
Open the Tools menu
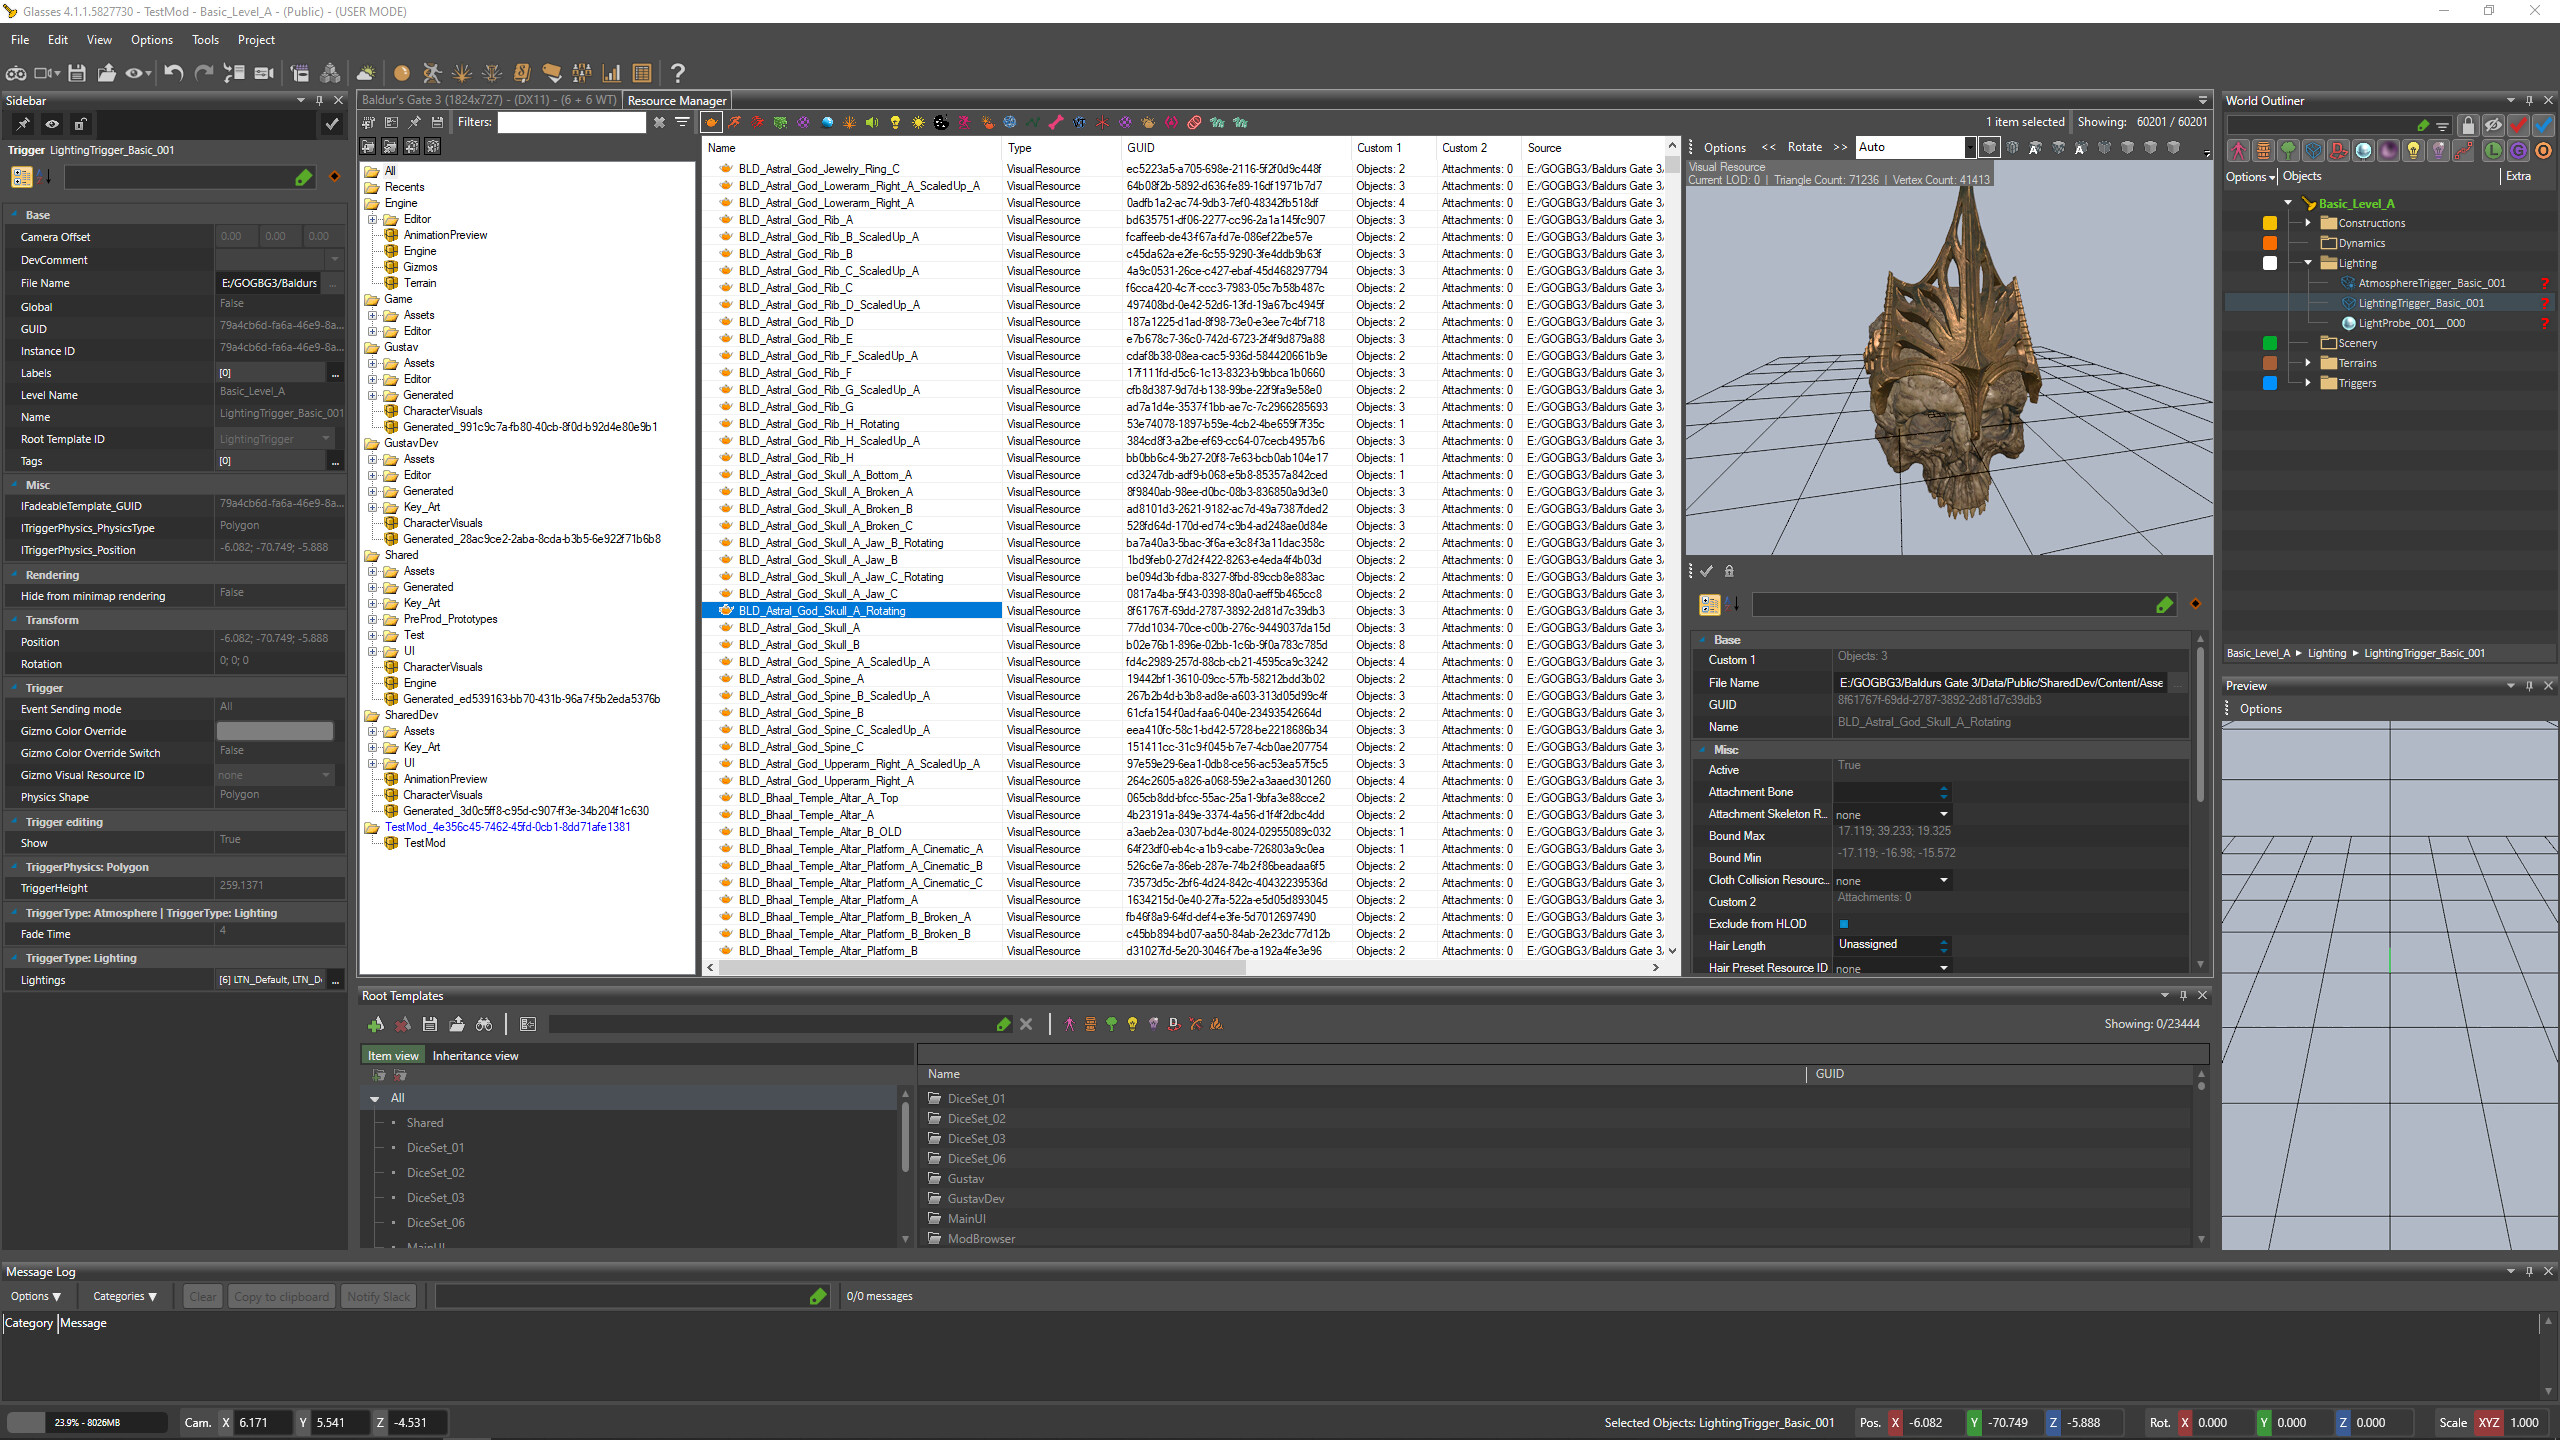point(205,39)
